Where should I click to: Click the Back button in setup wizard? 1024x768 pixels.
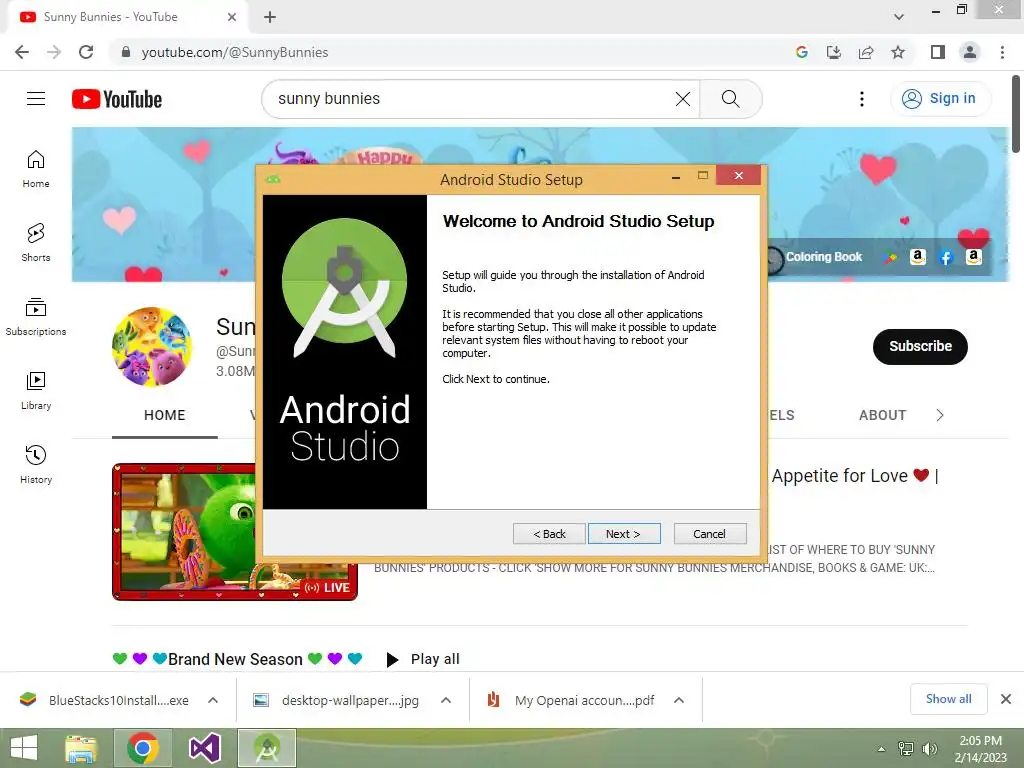[549, 534]
